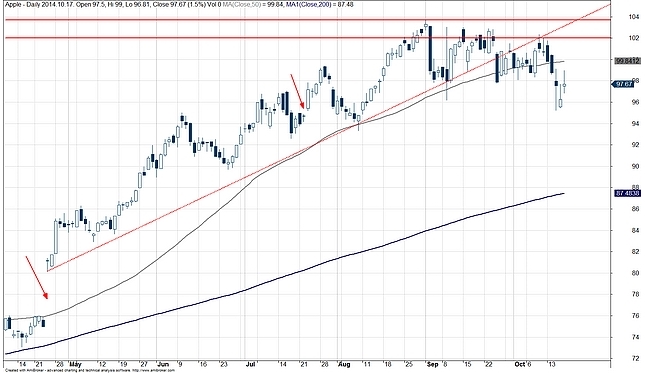645x373 pixels.
Task: Select the 87.4838 price tag on the axis
Action: pyautogui.click(x=627, y=193)
